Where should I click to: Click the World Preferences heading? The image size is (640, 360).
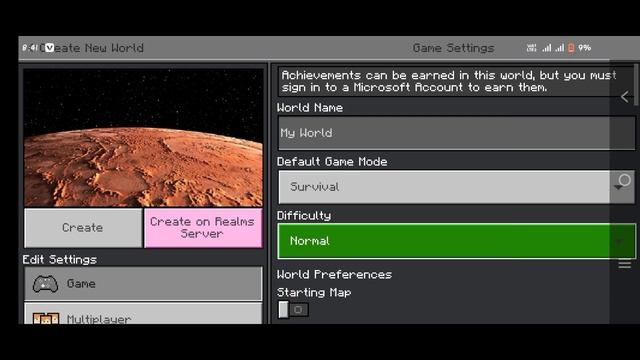tap(334, 274)
